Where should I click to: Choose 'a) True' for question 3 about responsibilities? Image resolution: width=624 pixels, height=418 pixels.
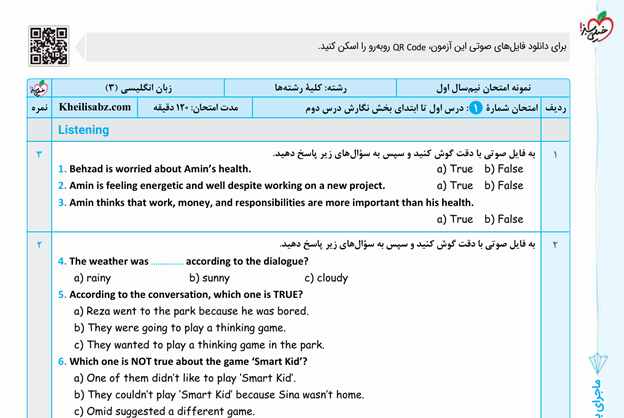coord(455,219)
